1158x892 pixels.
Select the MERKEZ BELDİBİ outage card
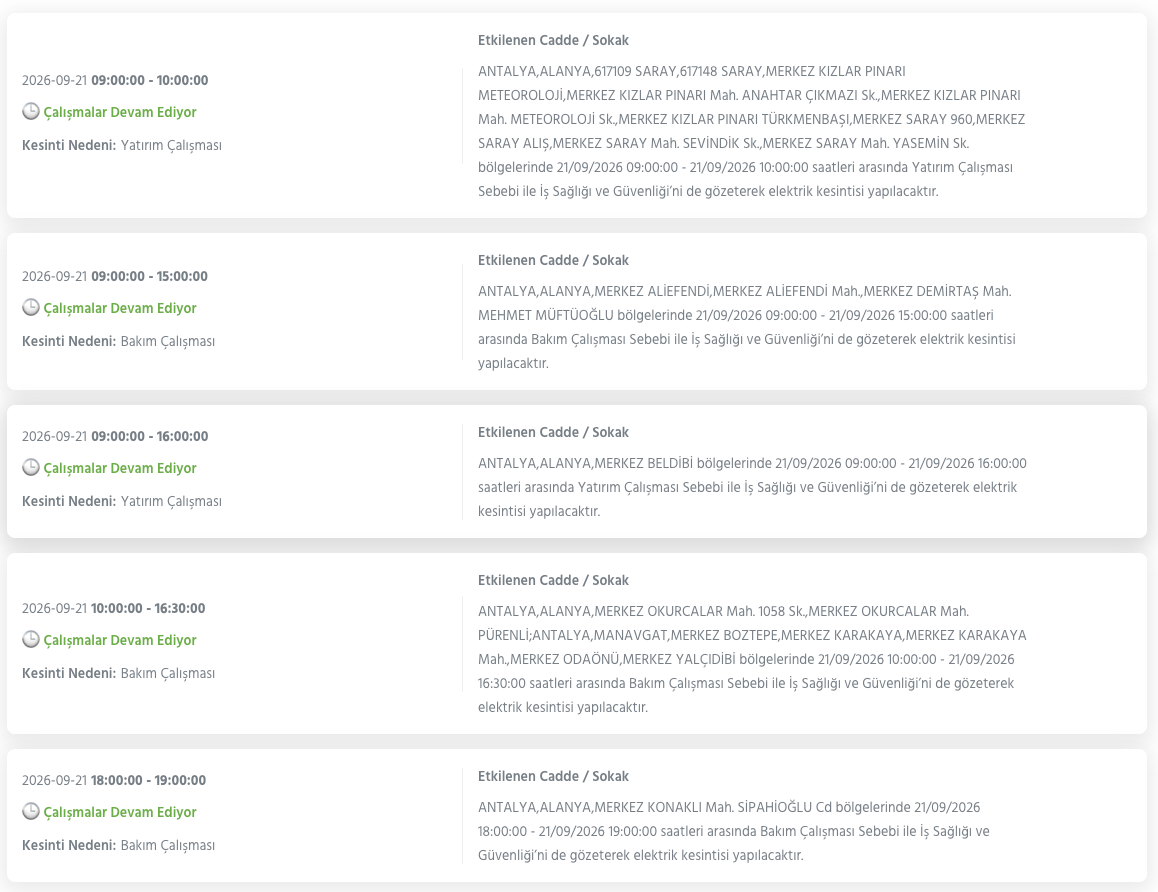pos(577,471)
